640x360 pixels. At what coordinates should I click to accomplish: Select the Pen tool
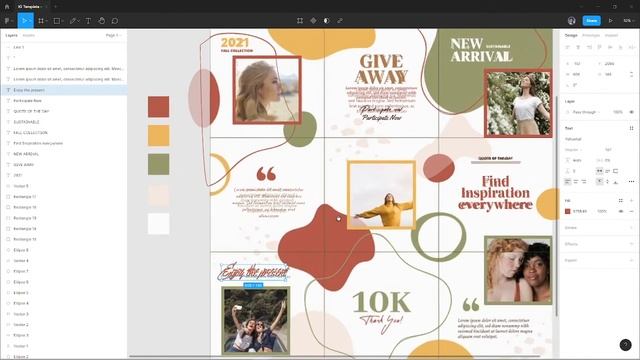point(73,20)
